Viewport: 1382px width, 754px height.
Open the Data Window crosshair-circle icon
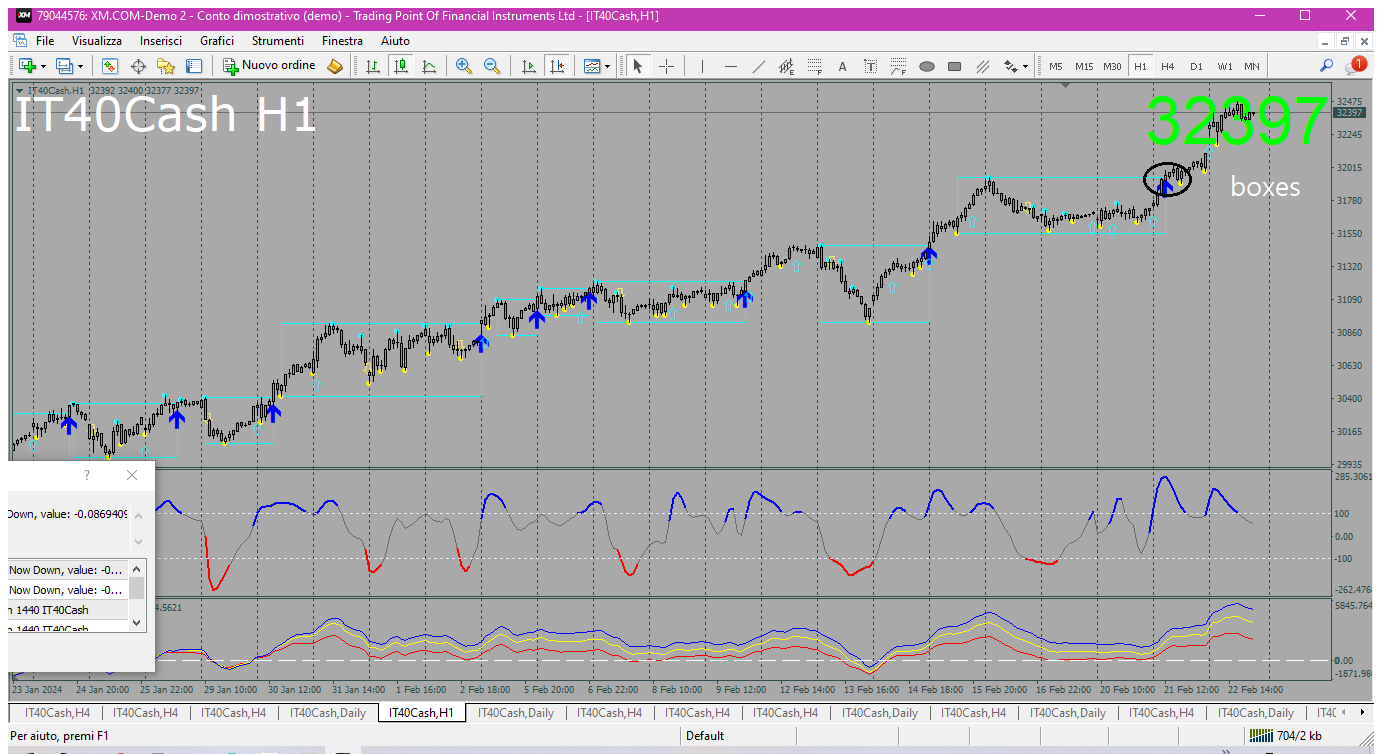click(x=138, y=66)
